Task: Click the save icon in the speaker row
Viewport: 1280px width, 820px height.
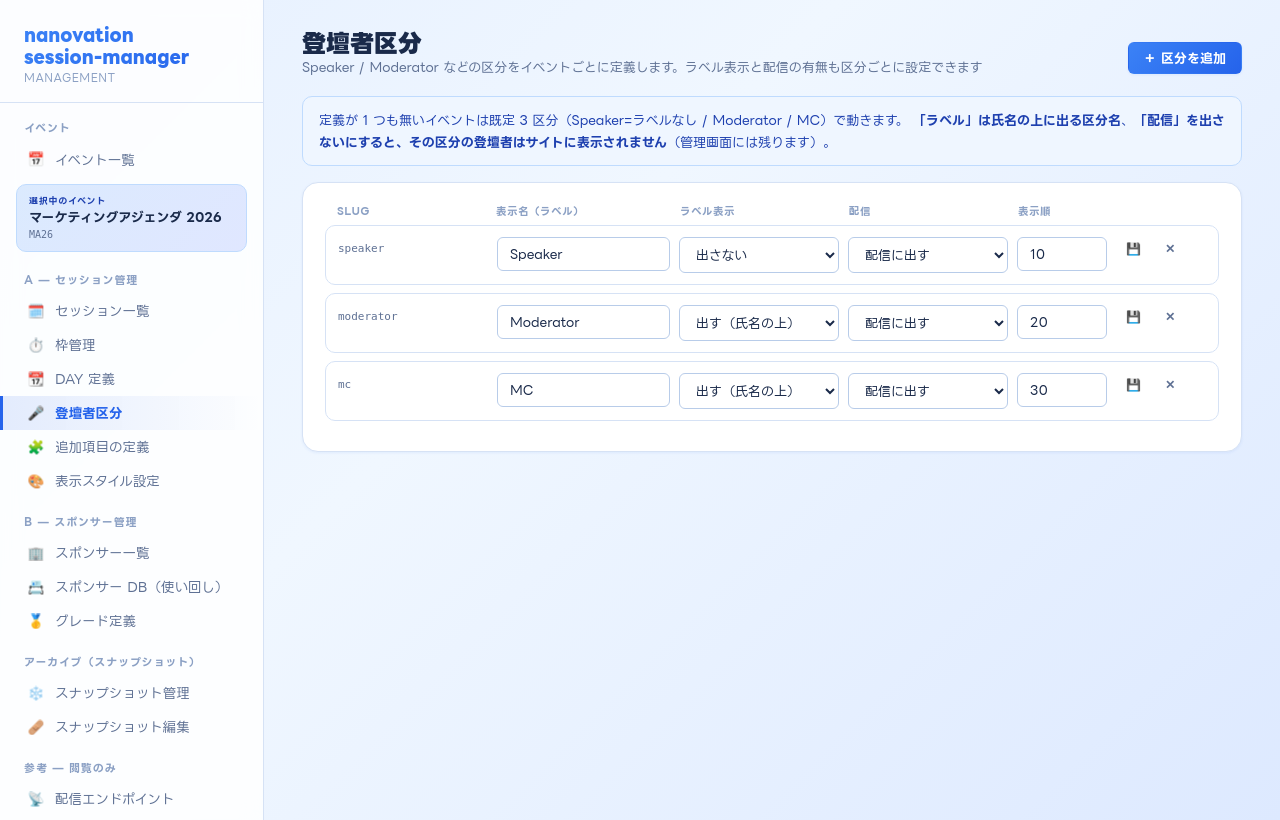Action: click(x=1133, y=249)
